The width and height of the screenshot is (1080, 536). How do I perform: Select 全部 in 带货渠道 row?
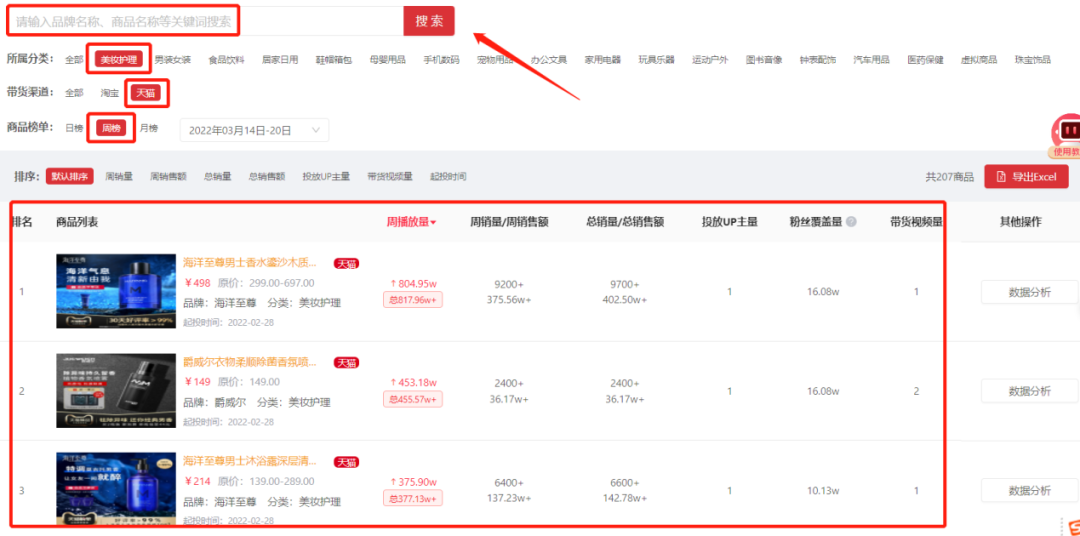tap(74, 92)
